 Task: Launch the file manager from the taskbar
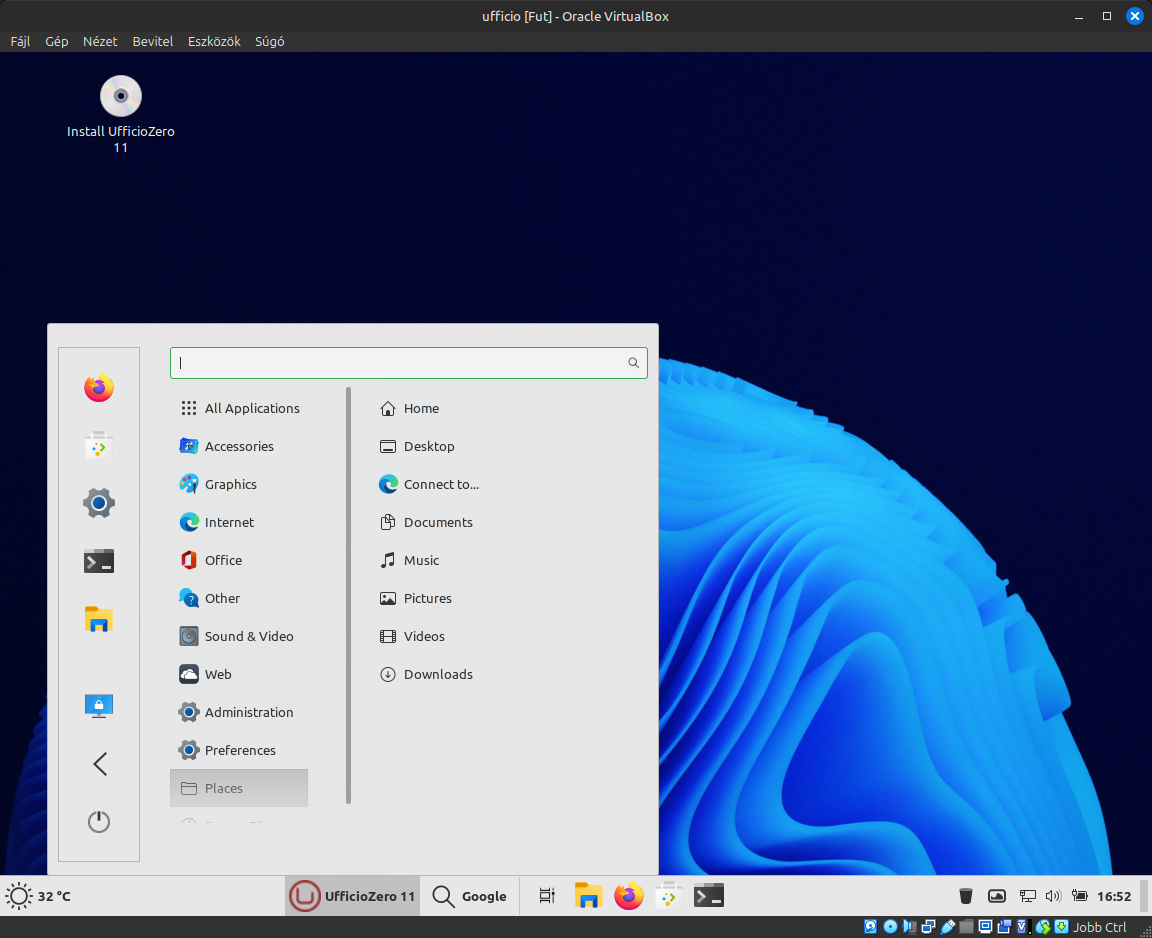[x=588, y=896]
